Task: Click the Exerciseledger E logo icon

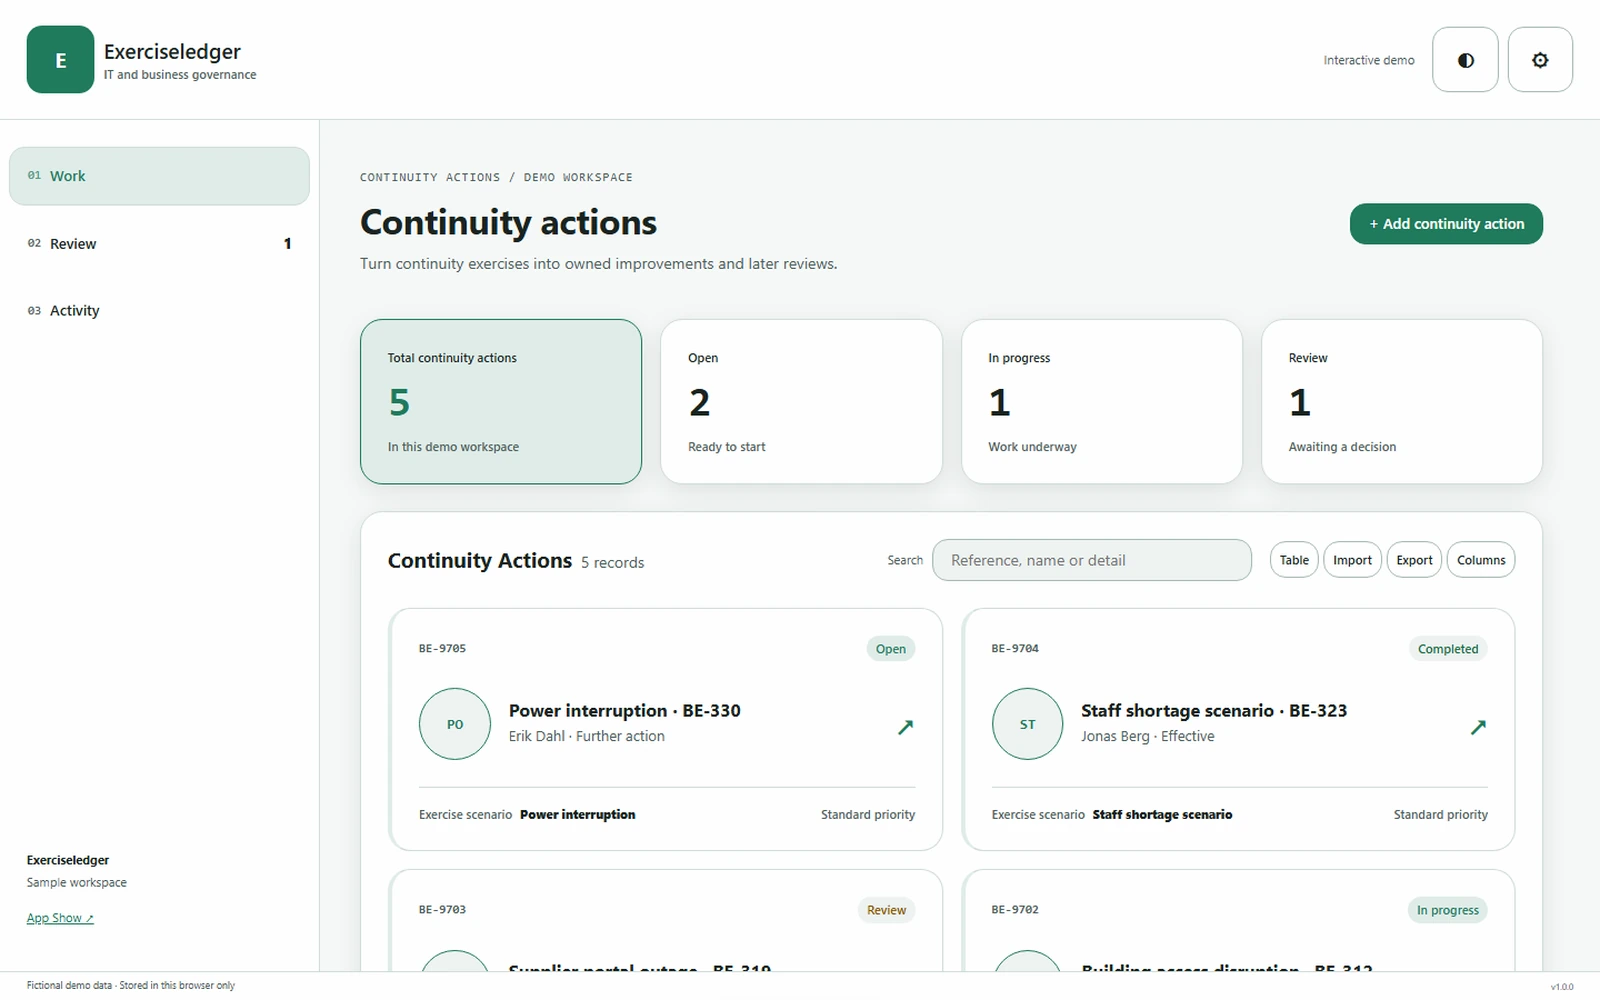Action: [60, 60]
